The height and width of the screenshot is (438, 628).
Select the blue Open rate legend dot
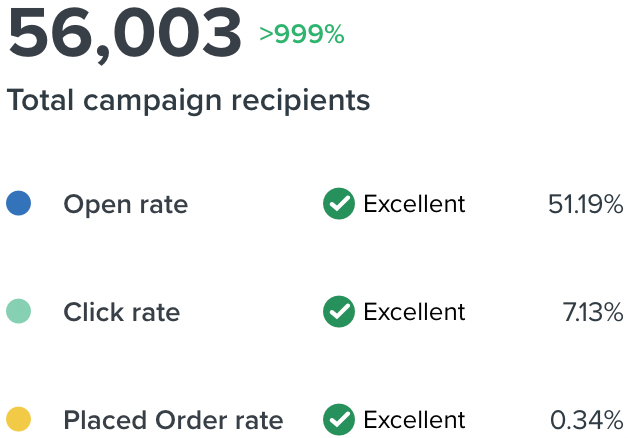pyautogui.click(x=19, y=204)
